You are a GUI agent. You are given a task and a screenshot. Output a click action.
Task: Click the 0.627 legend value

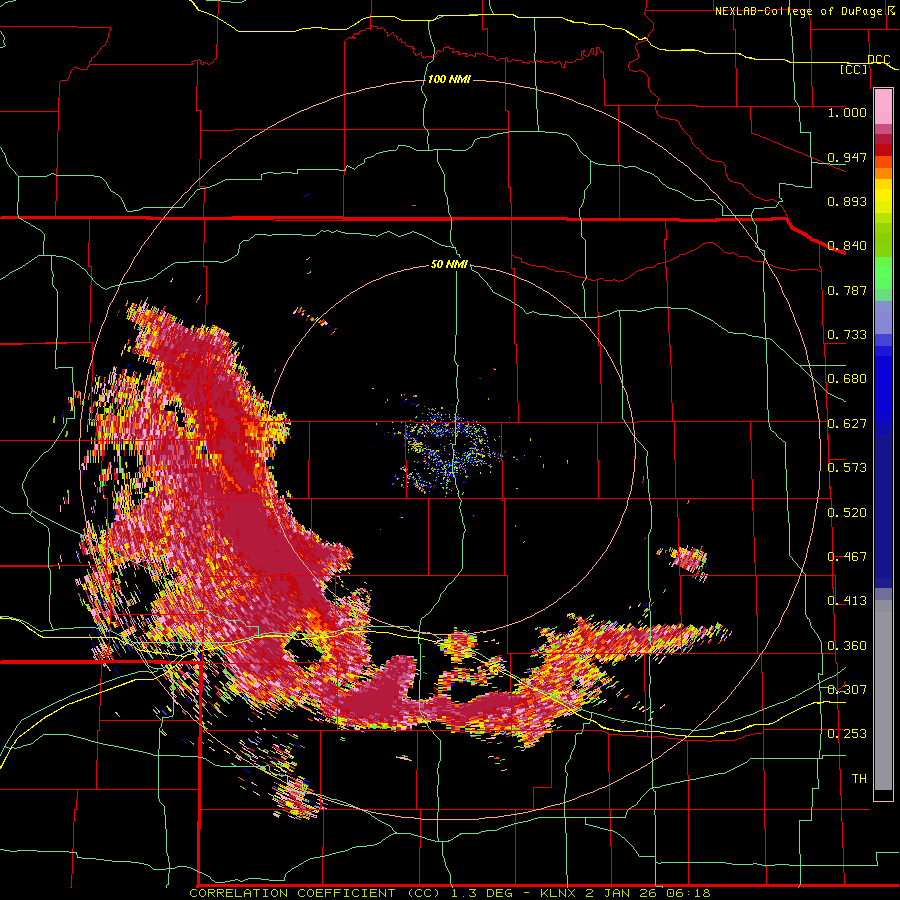(847, 424)
